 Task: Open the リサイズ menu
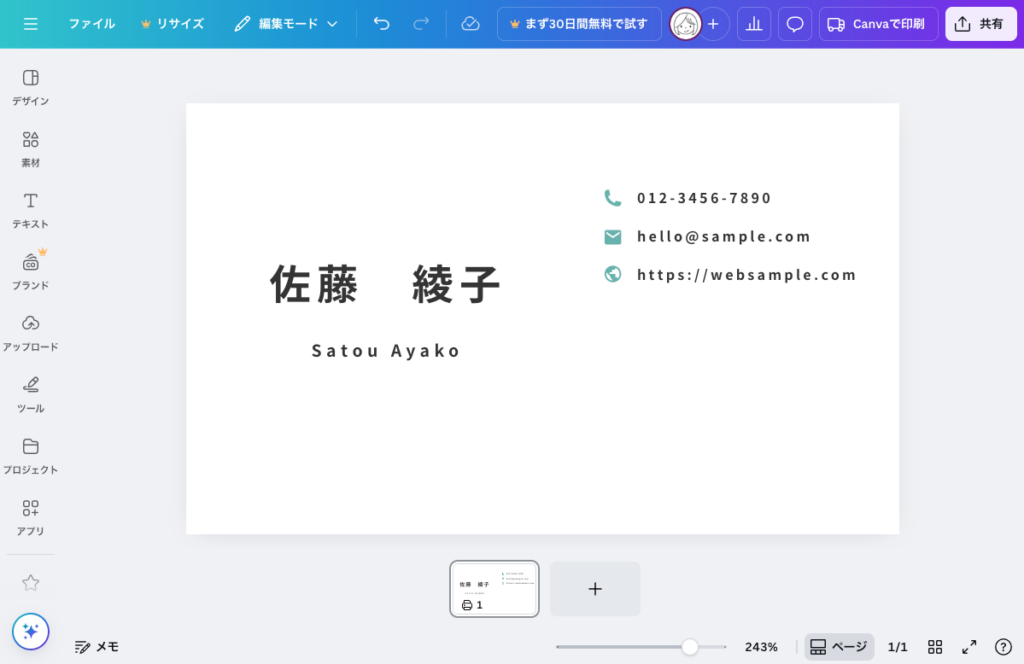coord(172,24)
